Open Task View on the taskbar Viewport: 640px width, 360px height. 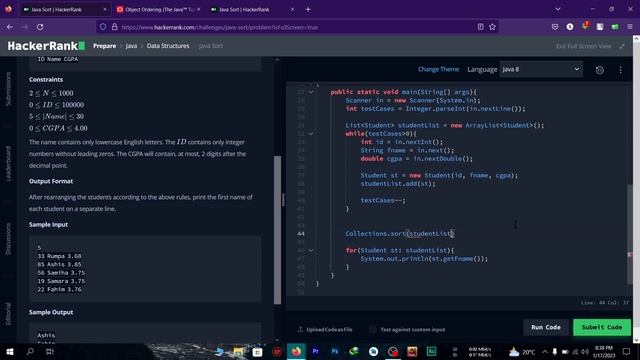pyautogui.click(x=50, y=351)
